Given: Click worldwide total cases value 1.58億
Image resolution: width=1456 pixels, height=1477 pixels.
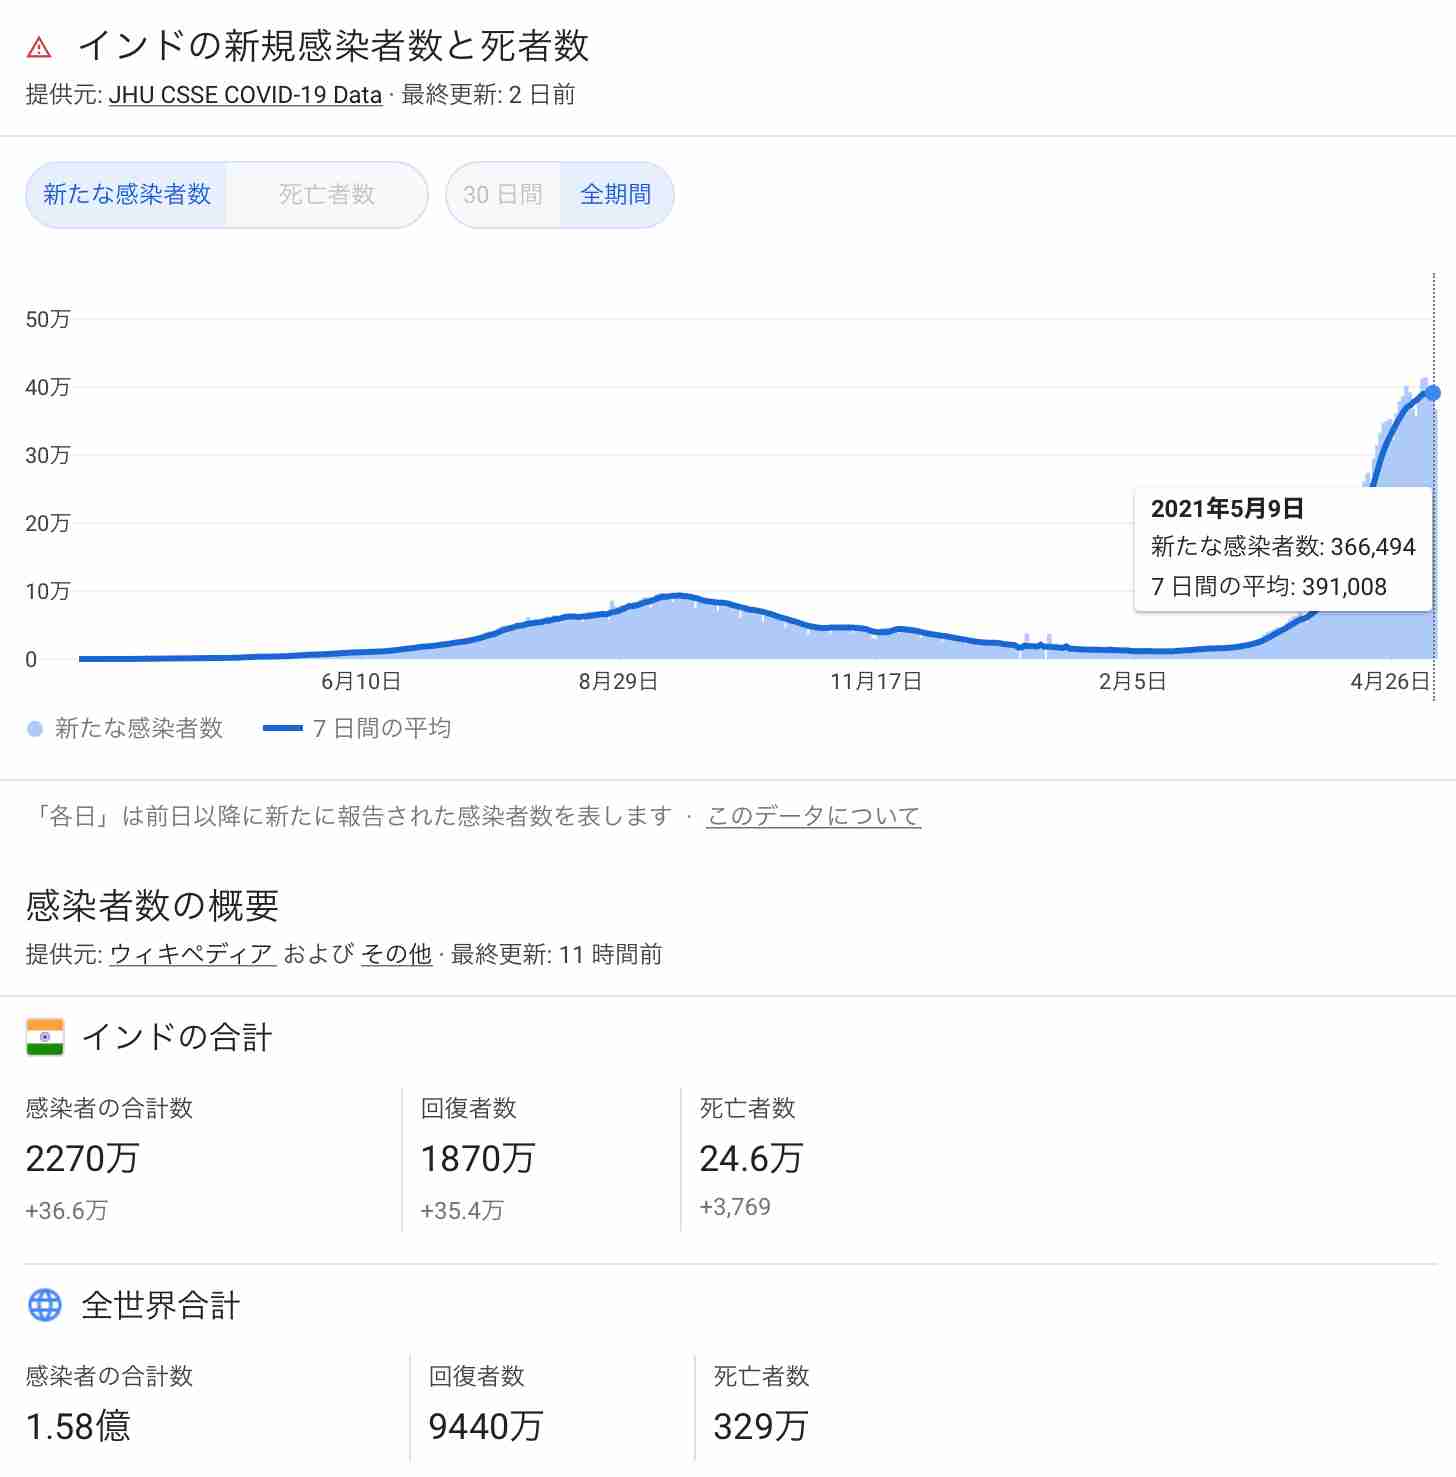Looking at the screenshot, I should (78, 1427).
